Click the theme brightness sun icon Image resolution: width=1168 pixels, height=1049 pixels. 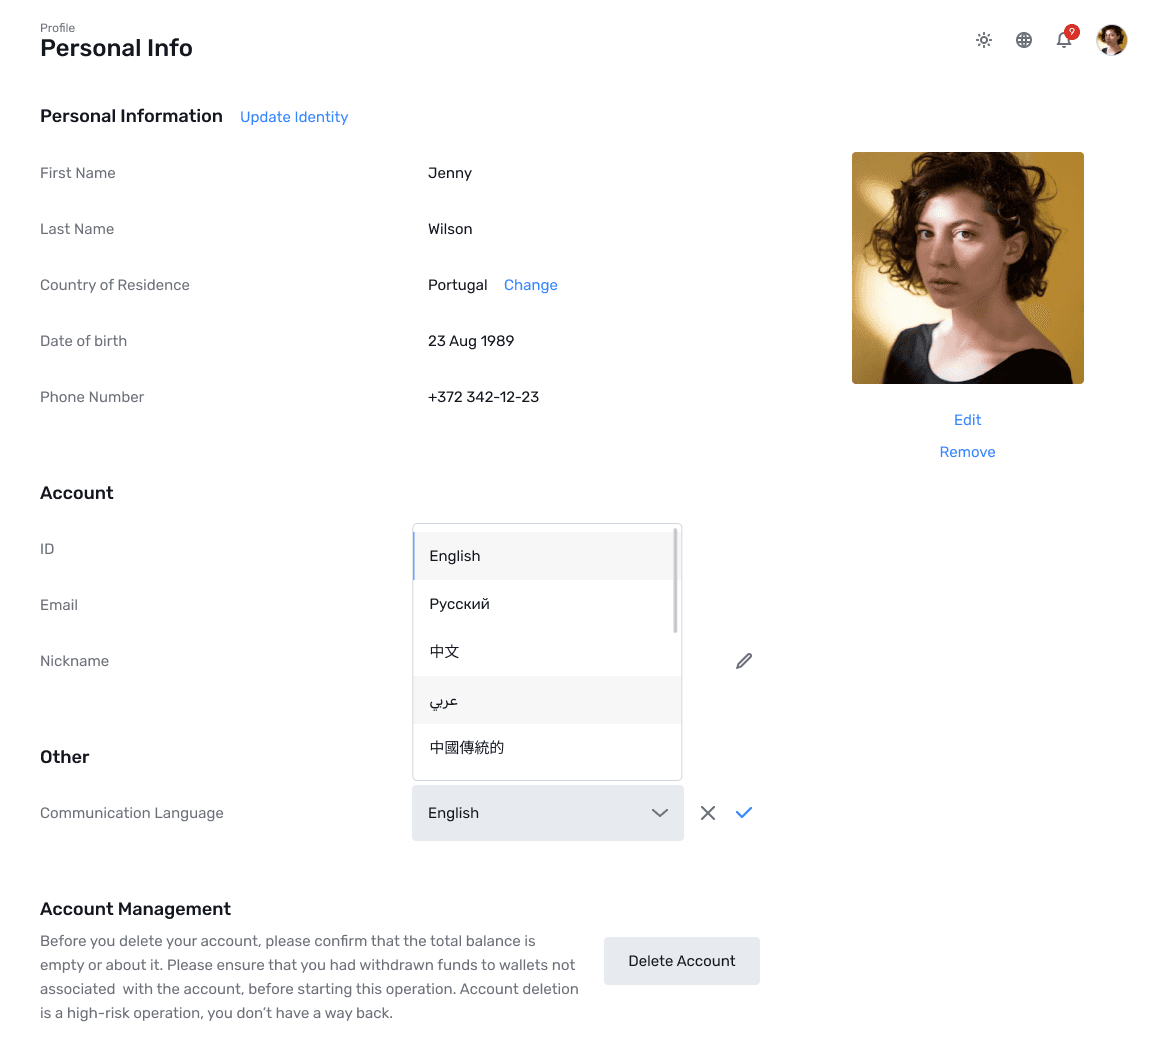pos(984,40)
